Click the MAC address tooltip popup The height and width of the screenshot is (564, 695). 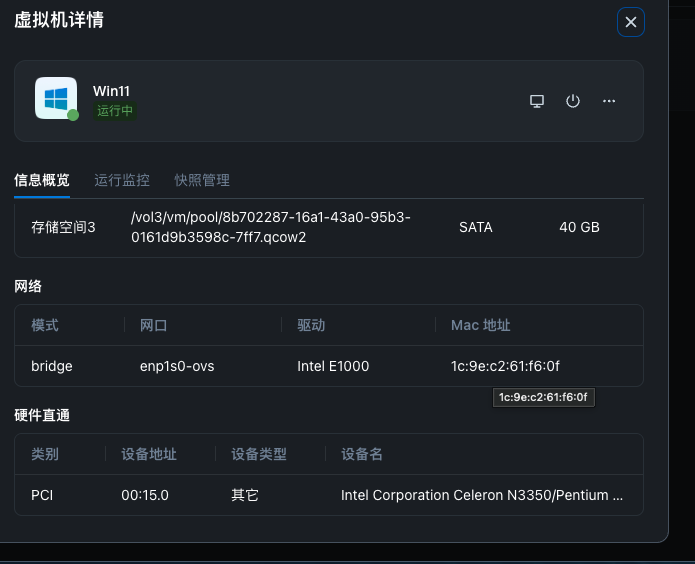point(545,397)
